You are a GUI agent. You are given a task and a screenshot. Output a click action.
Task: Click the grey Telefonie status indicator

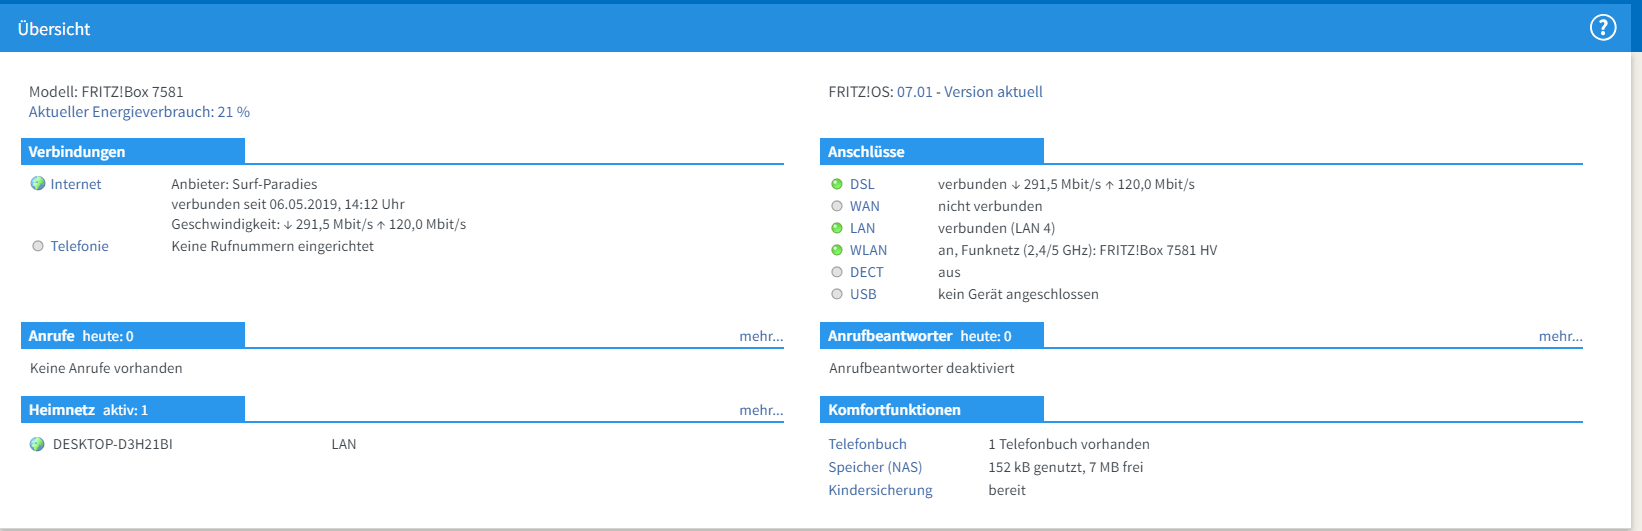[38, 246]
